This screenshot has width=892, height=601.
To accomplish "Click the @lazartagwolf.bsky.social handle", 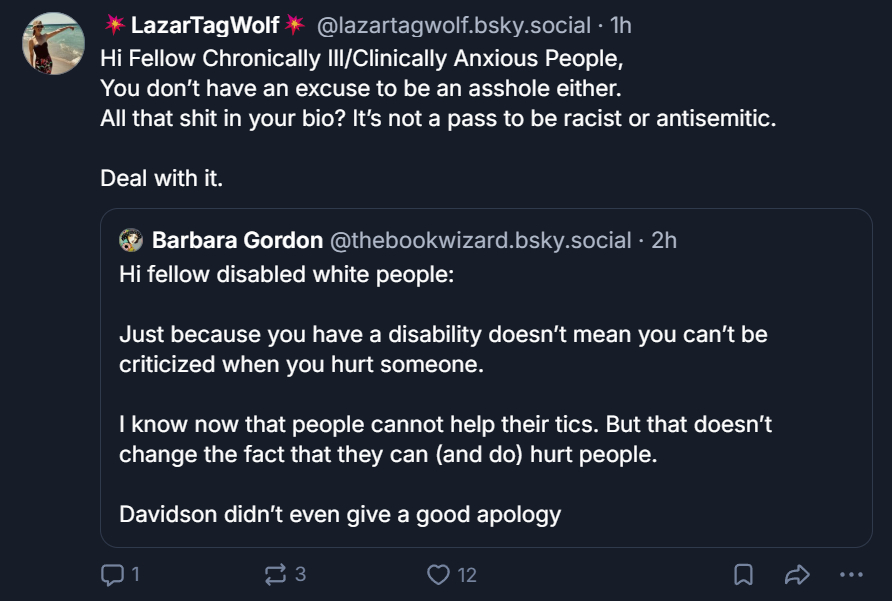I will click(453, 25).
